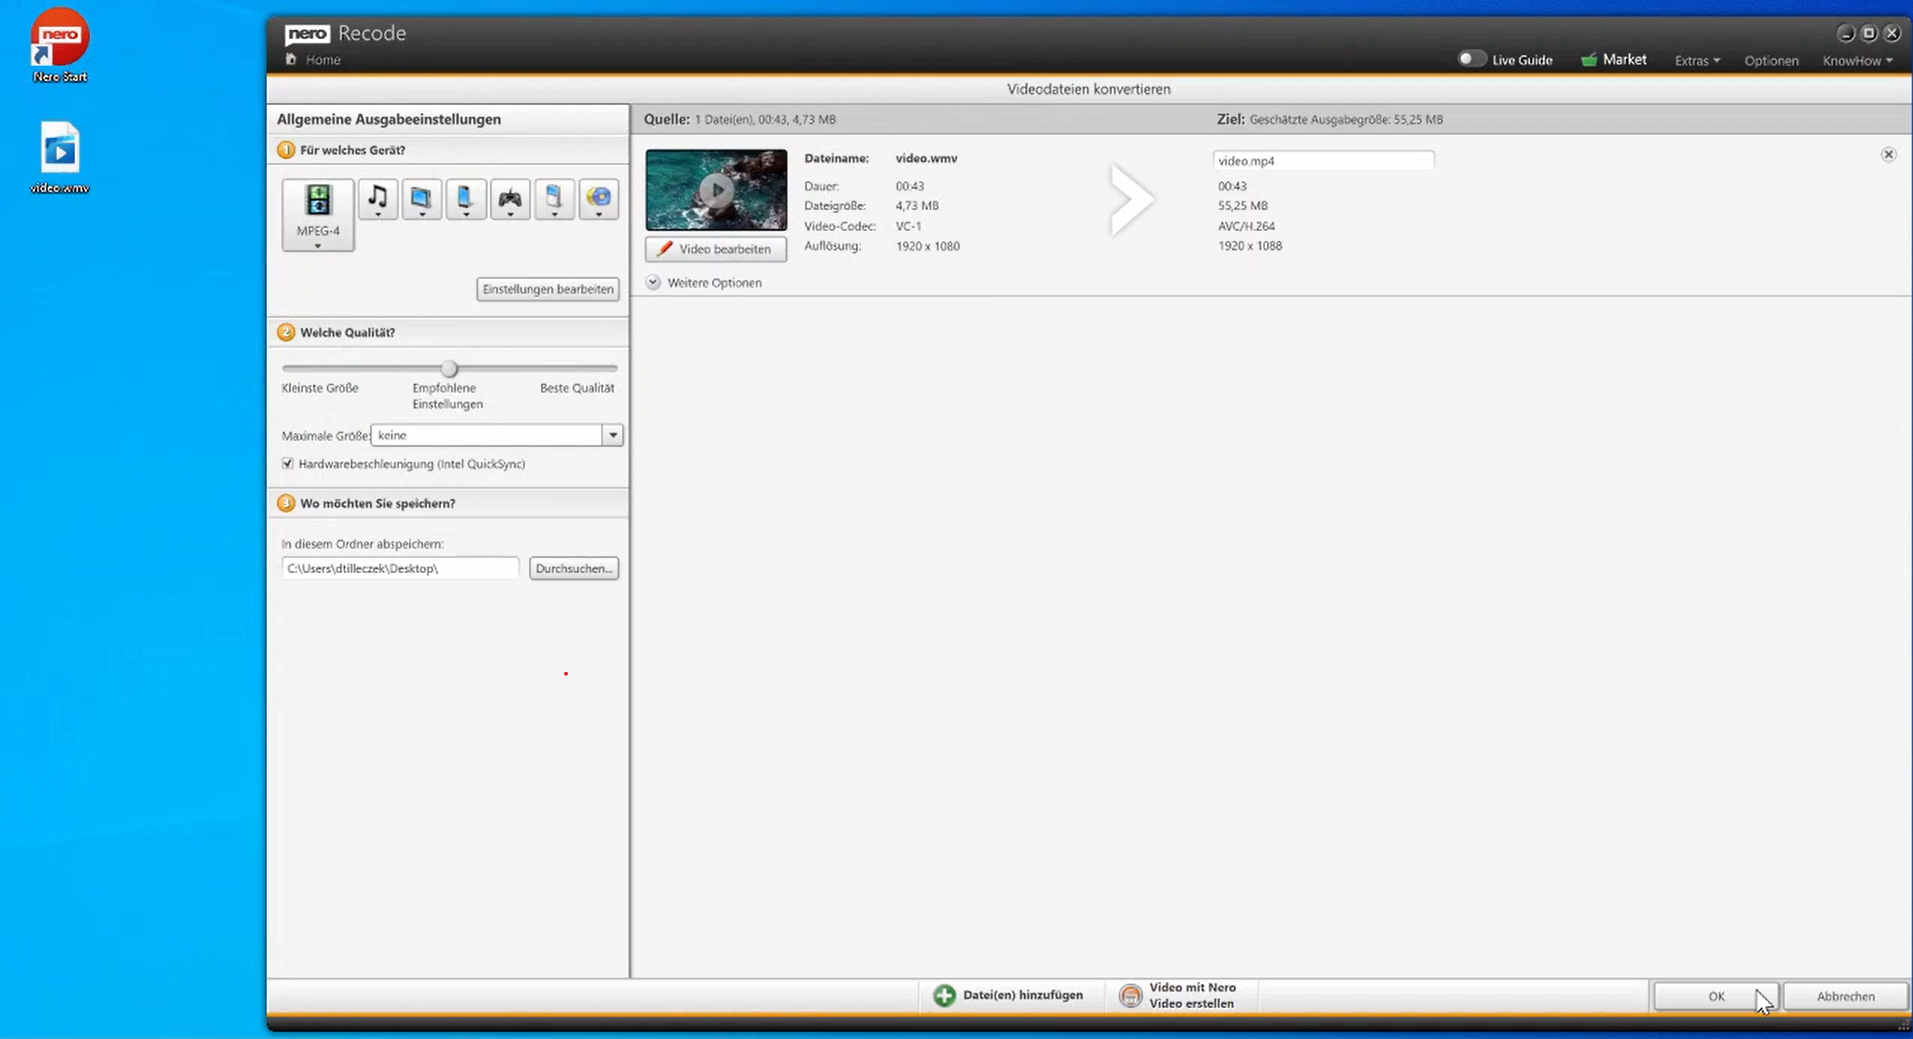
Task: Play the video.wmv preview thumbnail
Action: [x=716, y=190]
